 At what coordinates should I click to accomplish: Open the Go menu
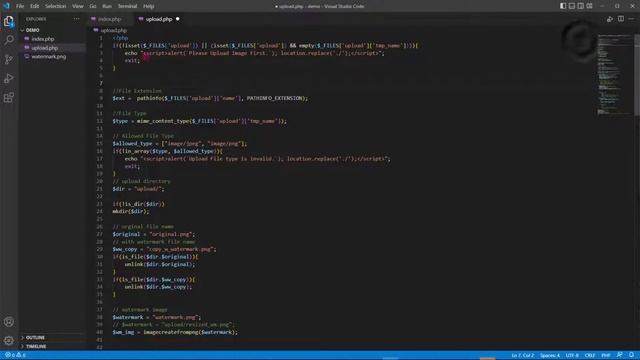click(x=93, y=6)
